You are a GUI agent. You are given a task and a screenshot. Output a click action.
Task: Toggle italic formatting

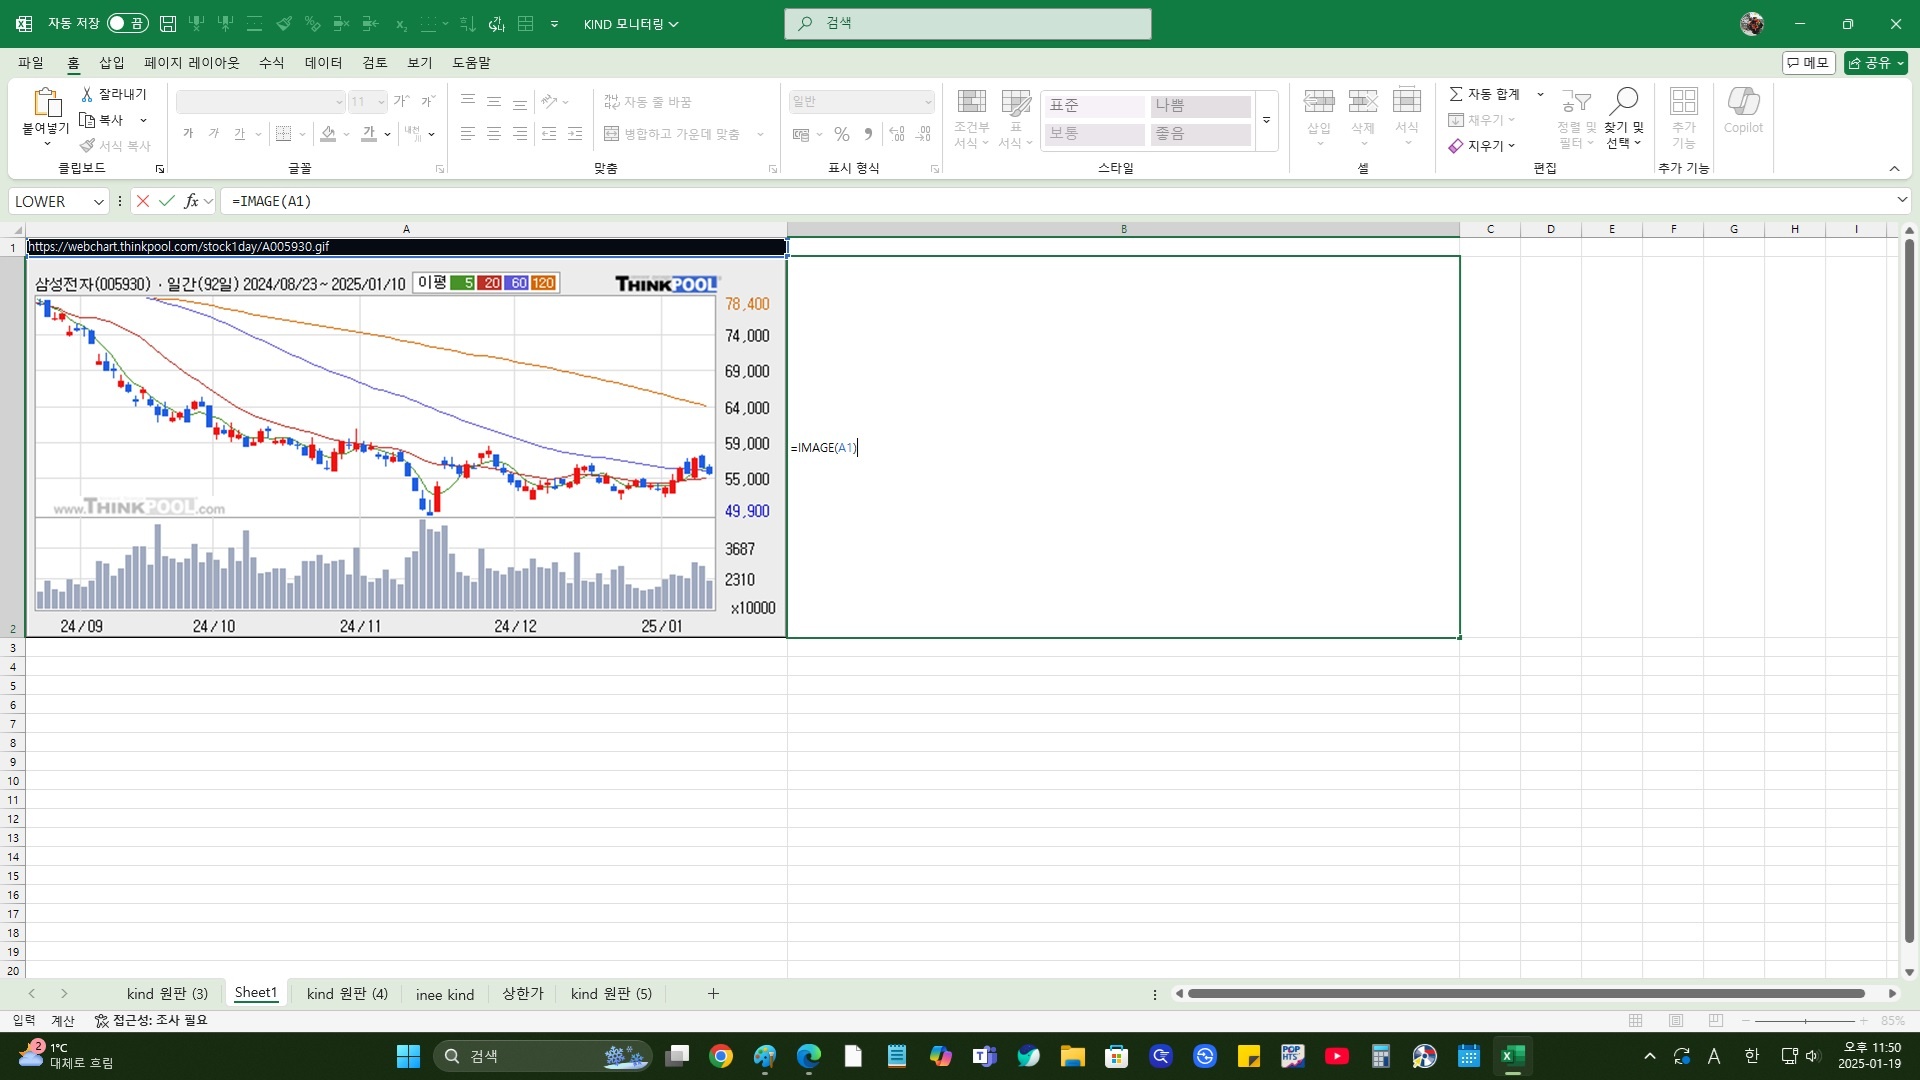(x=213, y=134)
